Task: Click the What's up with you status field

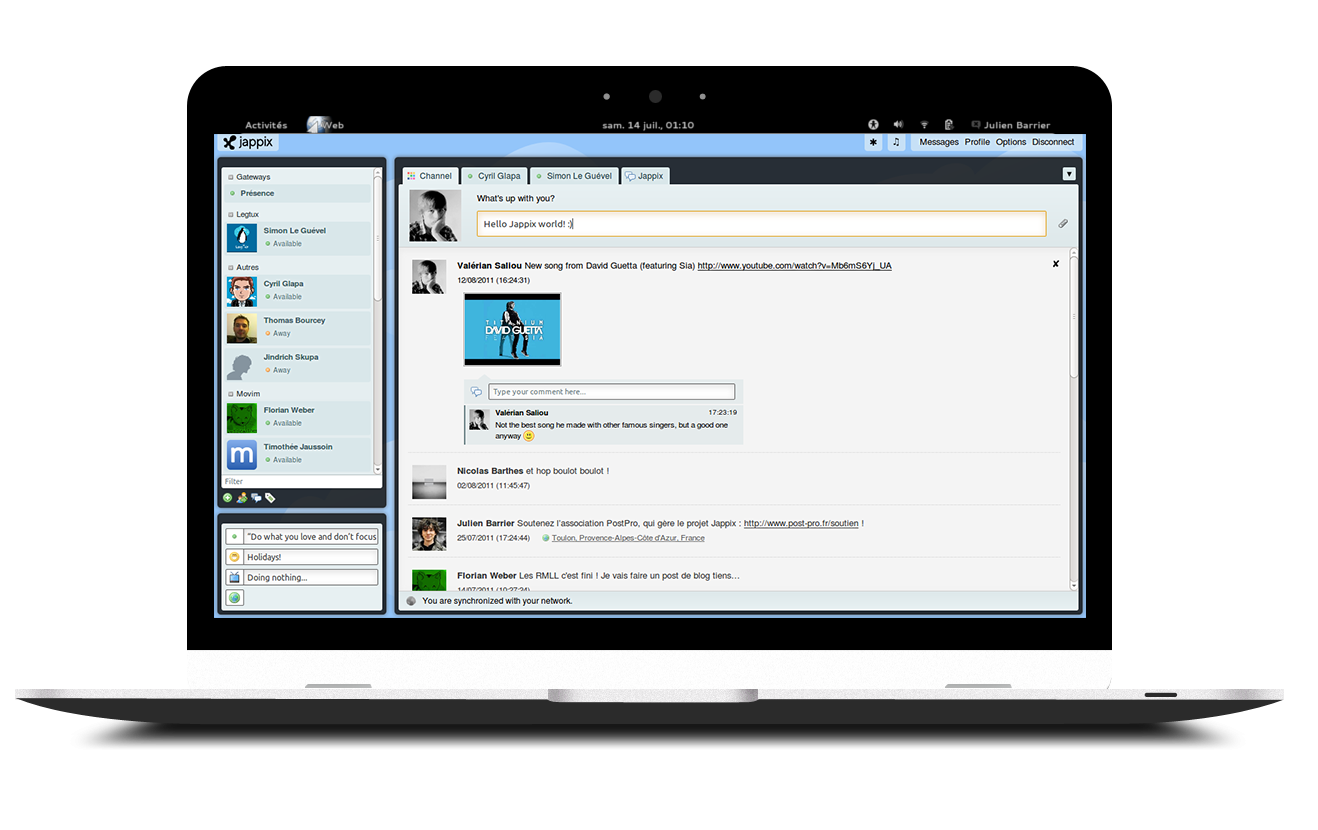Action: [x=761, y=224]
